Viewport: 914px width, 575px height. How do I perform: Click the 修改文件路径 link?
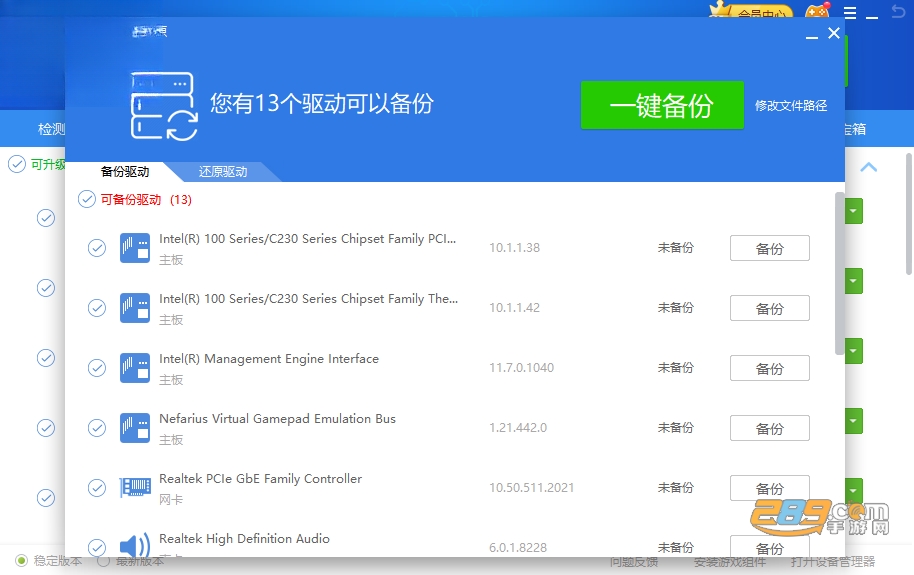click(791, 106)
